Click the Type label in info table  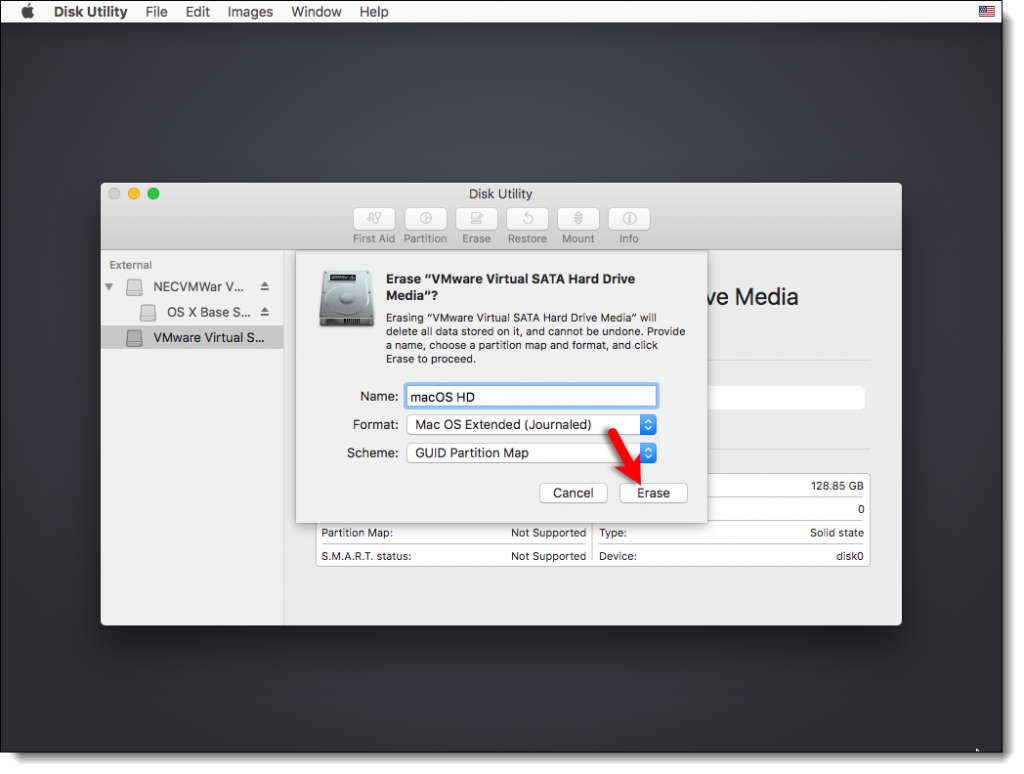click(x=613, y=533)
